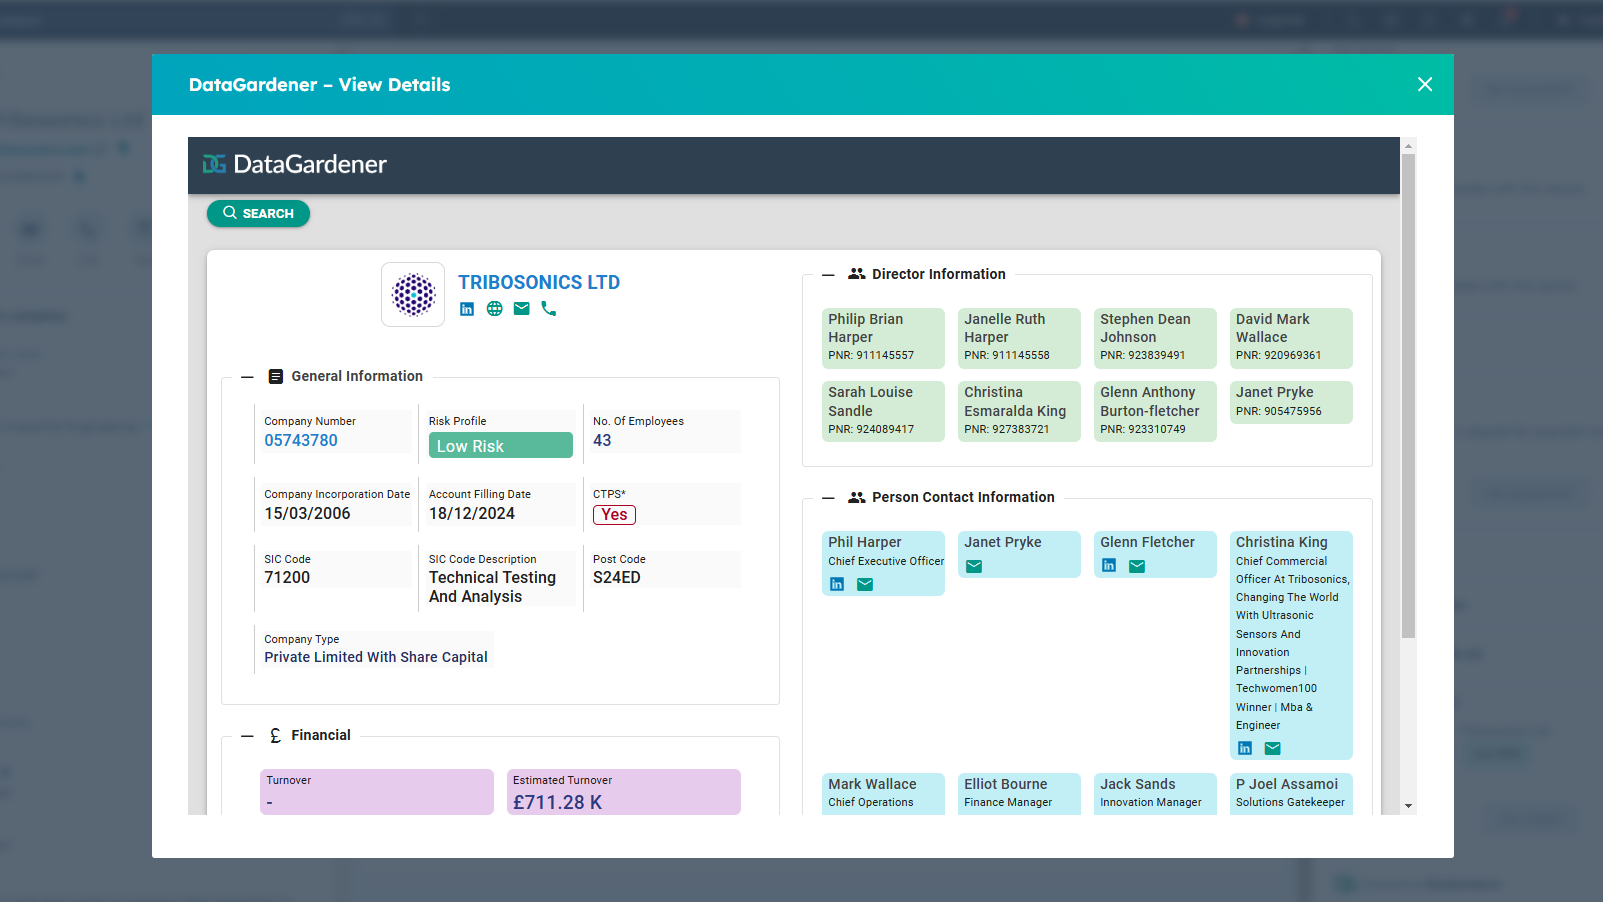Collapse the Financial section
This screenshot has height=902, width=1603.
pyautogui.click(x=247, y=736)
